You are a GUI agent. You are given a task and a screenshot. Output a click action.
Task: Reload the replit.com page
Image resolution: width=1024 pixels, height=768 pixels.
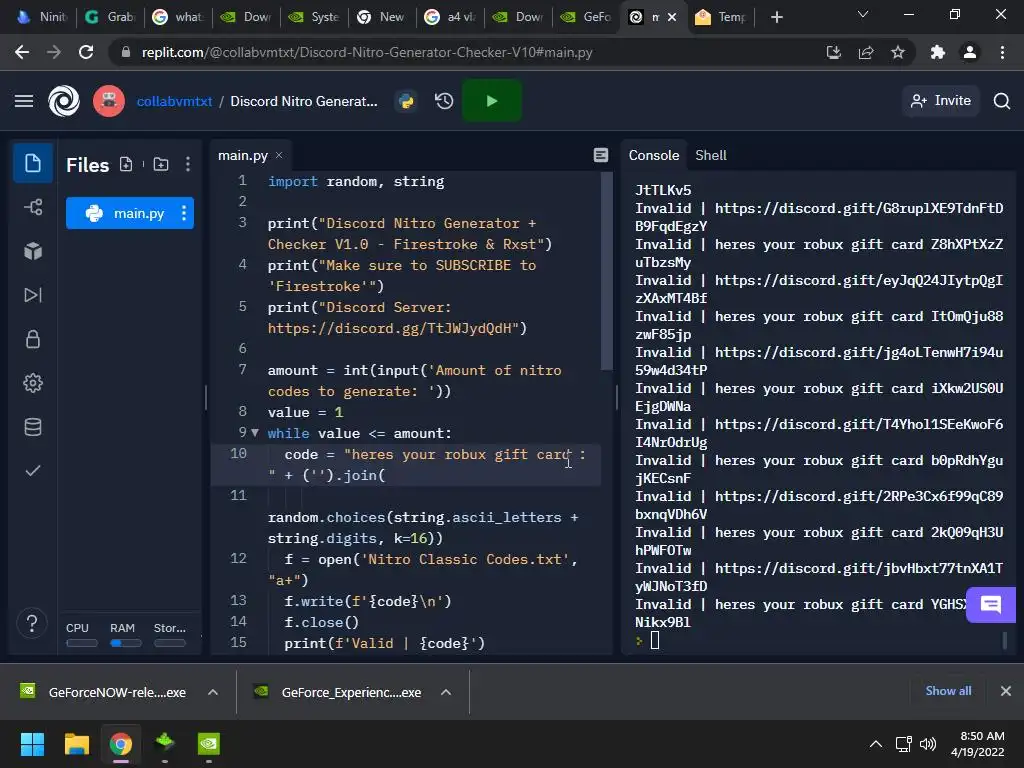86,52
